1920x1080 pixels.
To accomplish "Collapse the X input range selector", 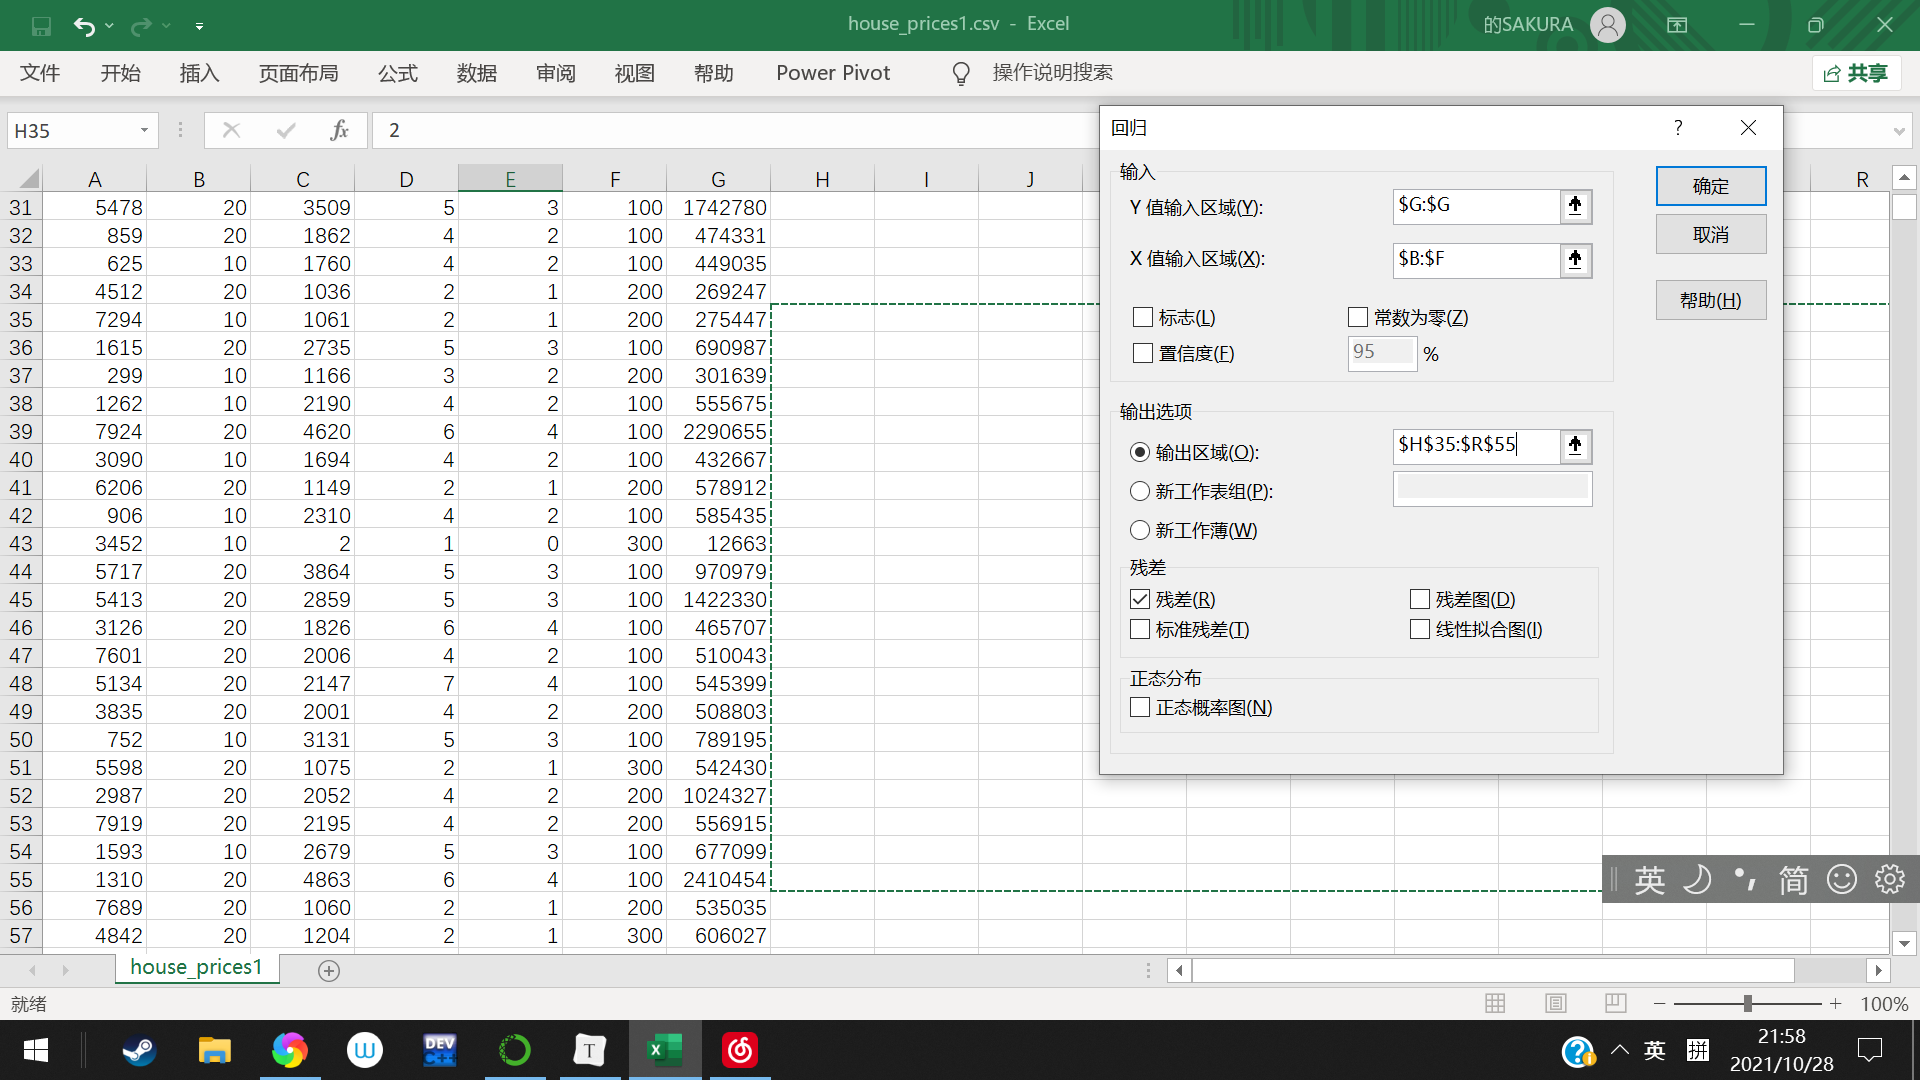I will (x=1575, y=260).
